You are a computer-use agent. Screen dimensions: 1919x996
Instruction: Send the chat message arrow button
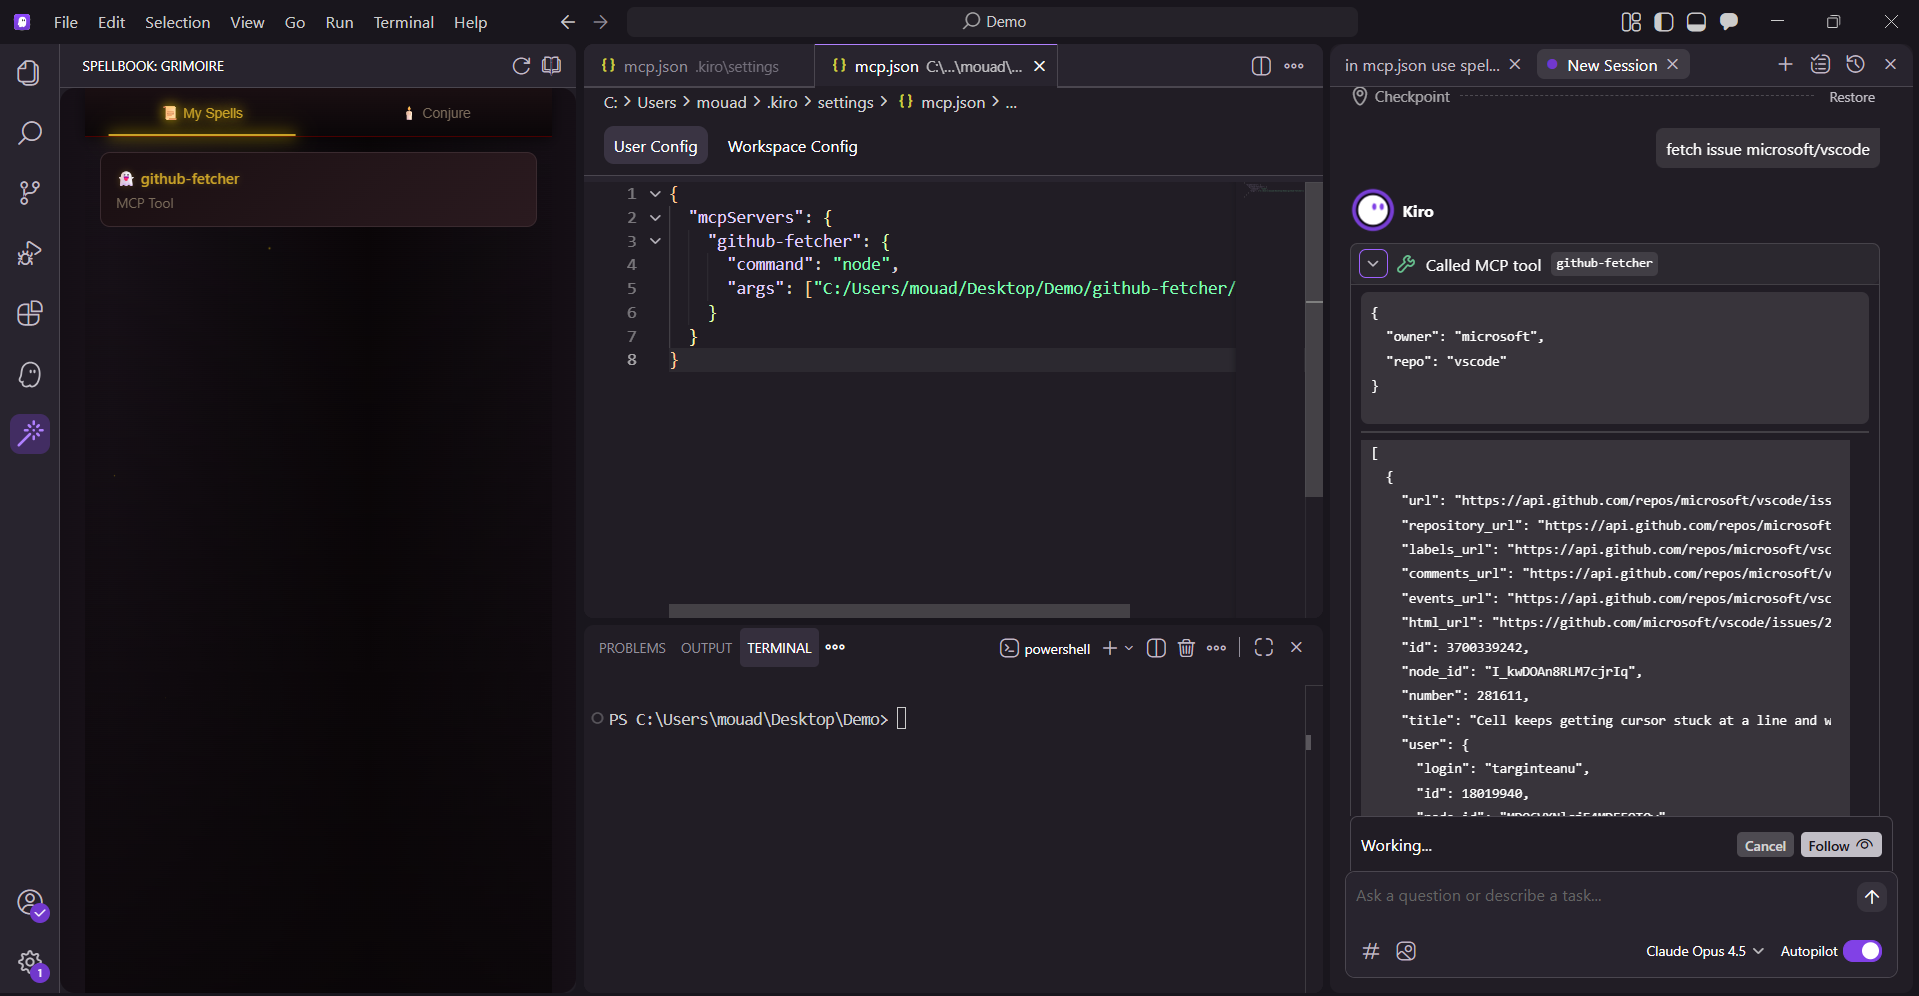(x=1871, y=897)
